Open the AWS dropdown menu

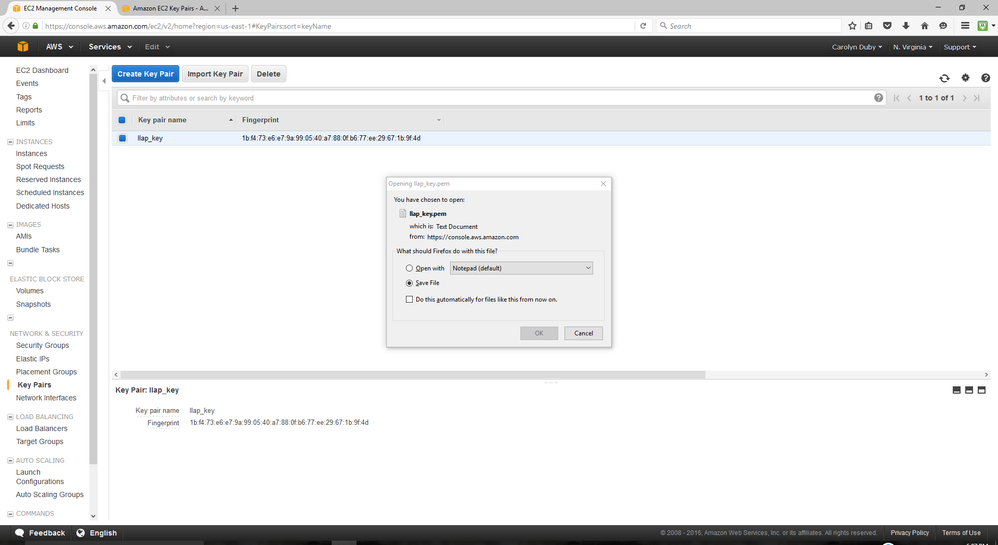click(x=59, y=46)
